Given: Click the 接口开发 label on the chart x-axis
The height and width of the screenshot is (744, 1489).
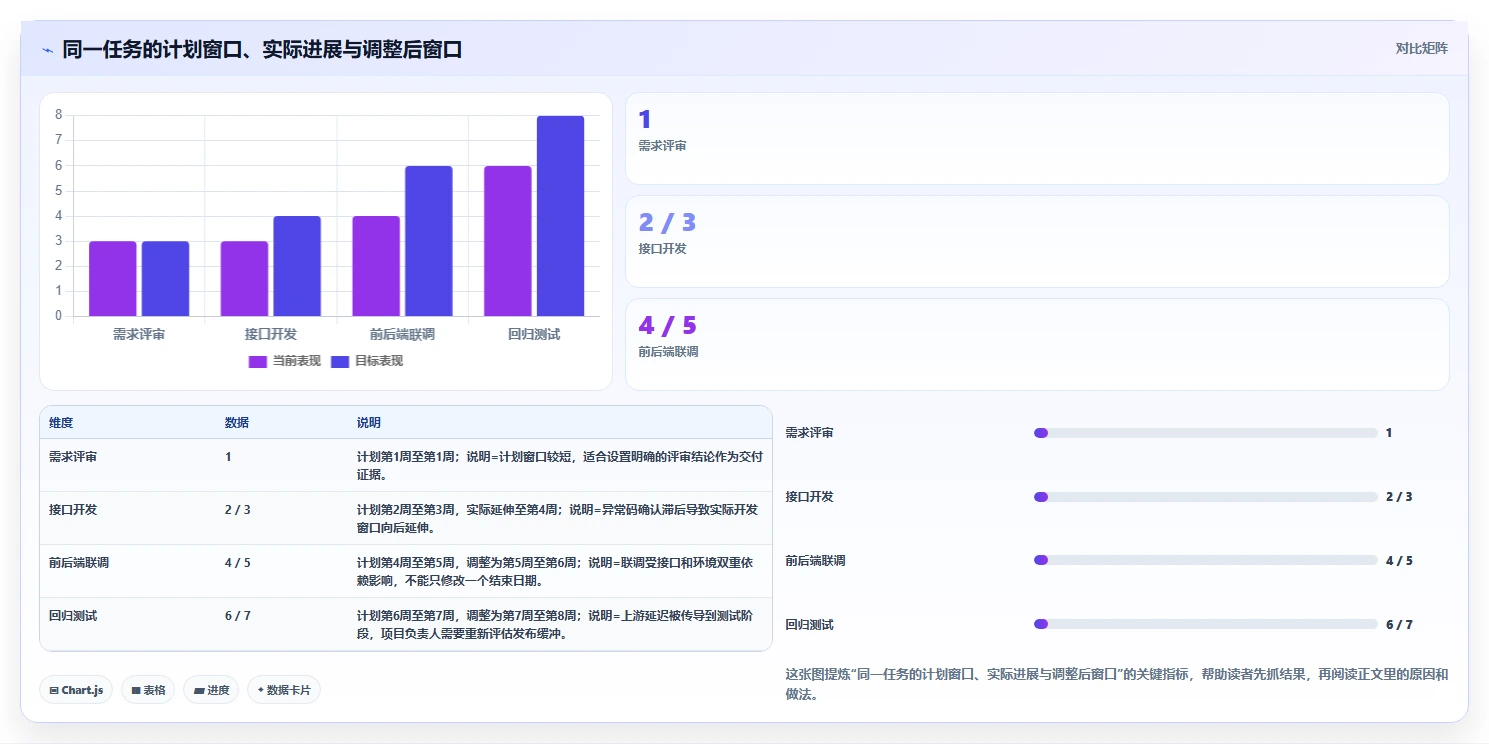Looking at the screenshot, I should (271, 334).
